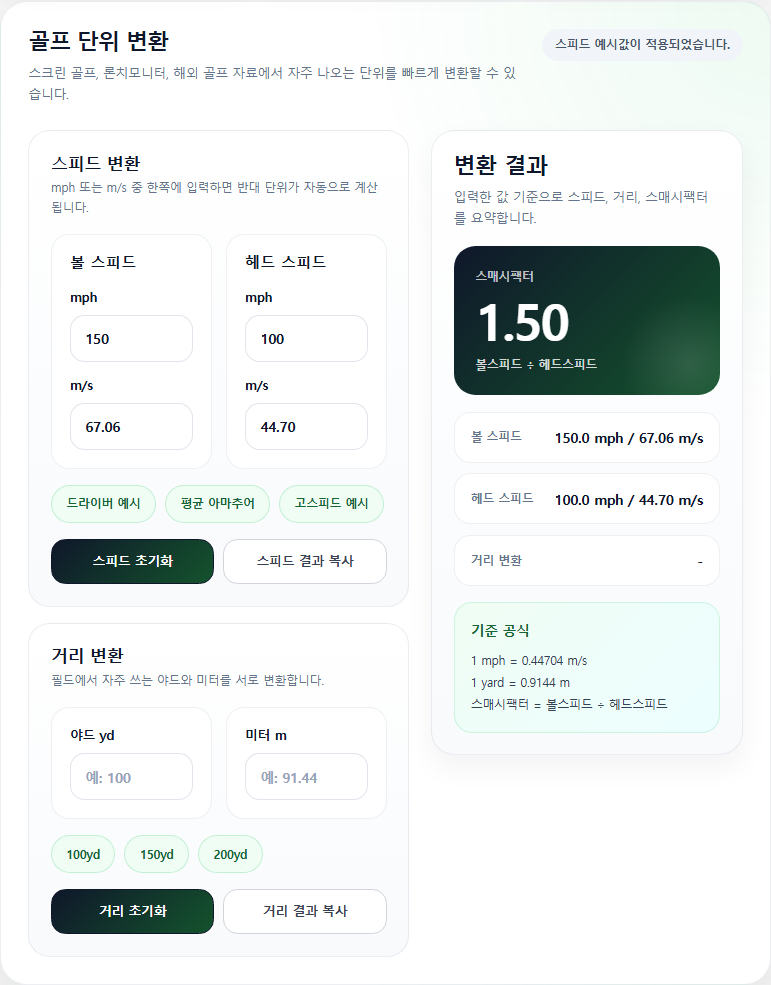Image resolution: width=771 pixels, height=985 pixels.
Task: Click the head speed m/s input showing 44.70
Action: coord(306,427)
